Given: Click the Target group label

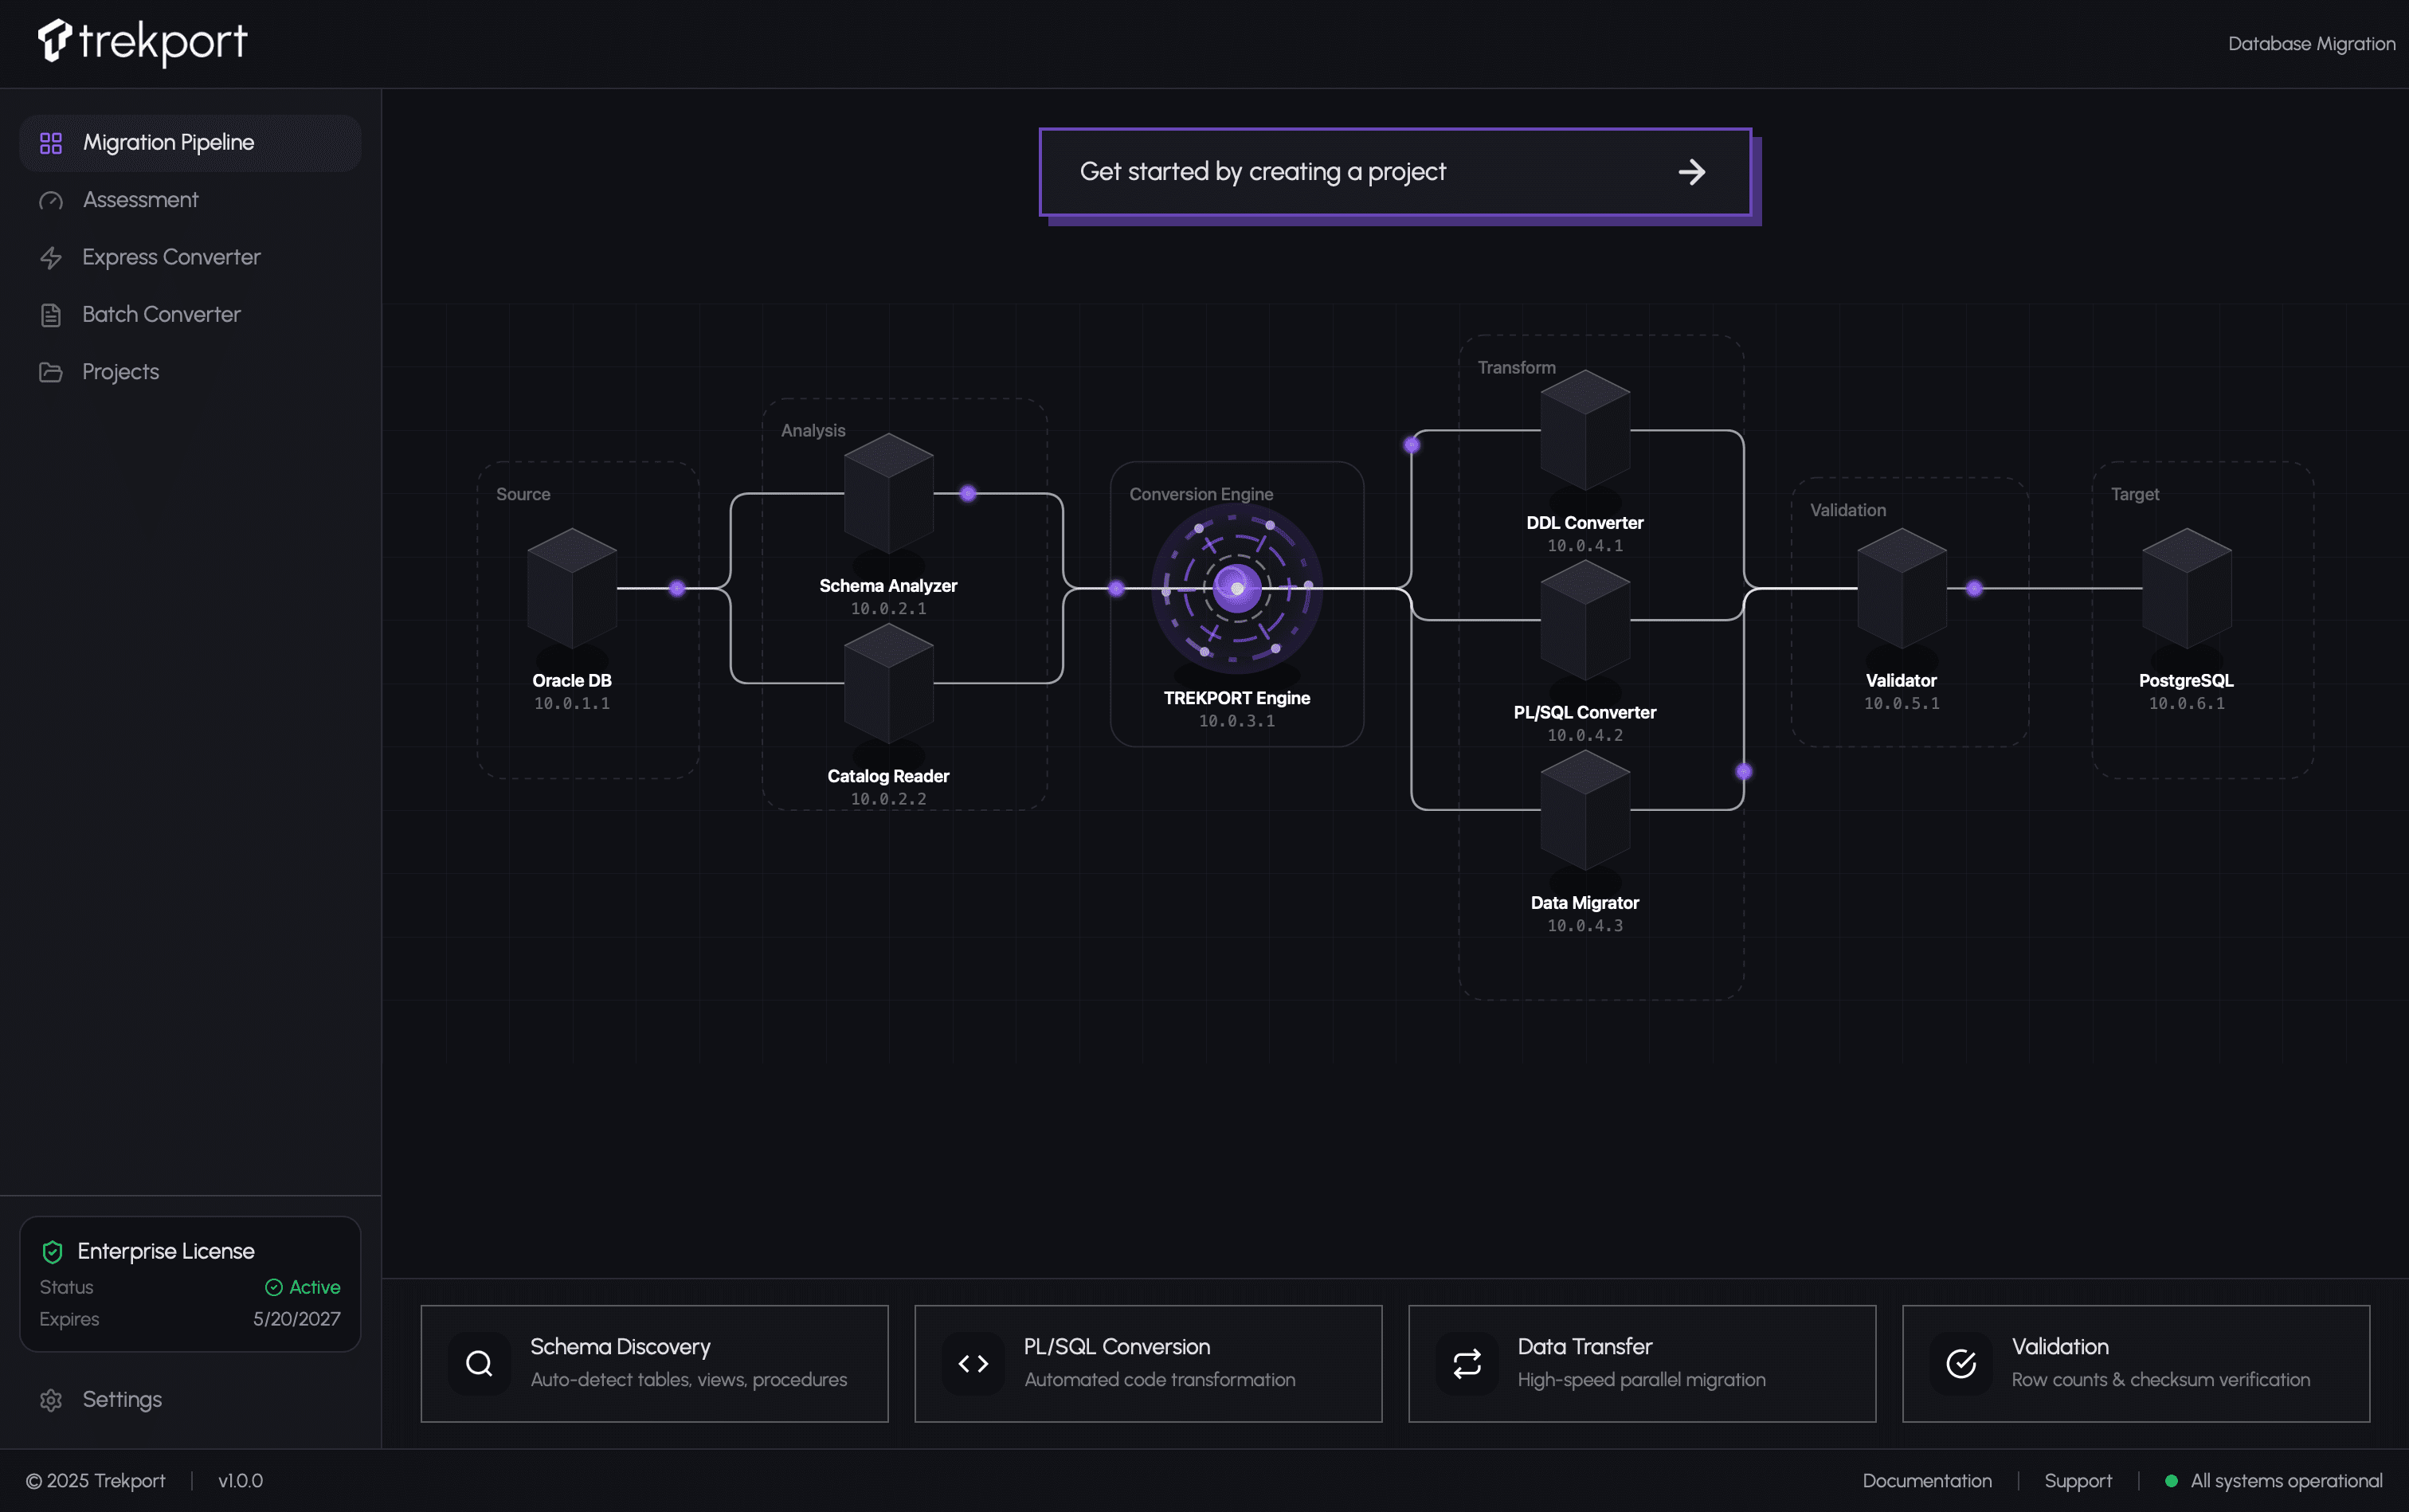Looking at the screenshot, I should pos(2135,494).
